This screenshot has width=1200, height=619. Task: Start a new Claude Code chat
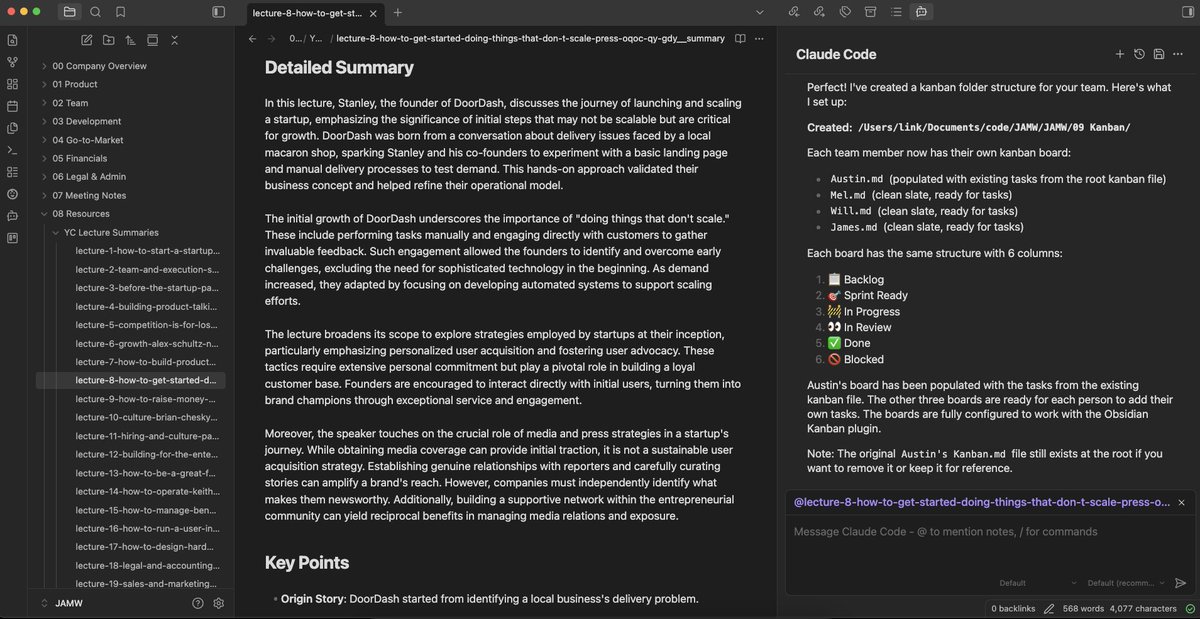click(1120, 54)
